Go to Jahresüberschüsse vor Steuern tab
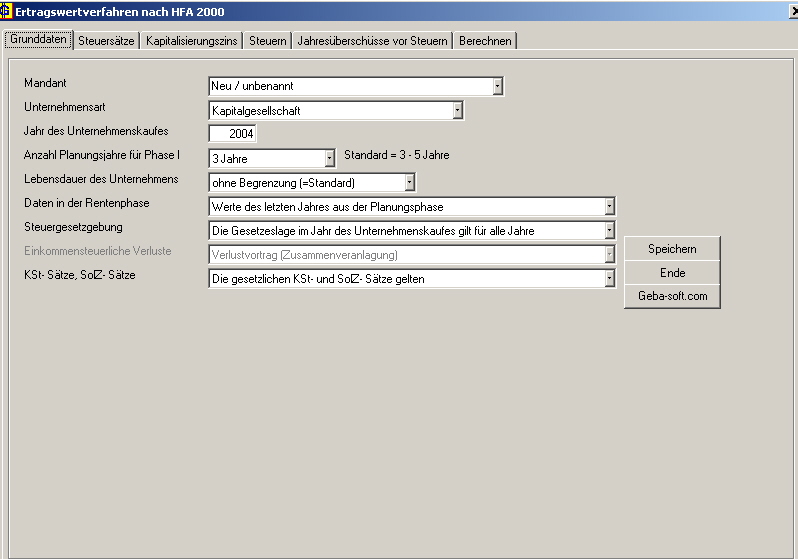Screen dimensions: 798x559 (x=372, y=41)
